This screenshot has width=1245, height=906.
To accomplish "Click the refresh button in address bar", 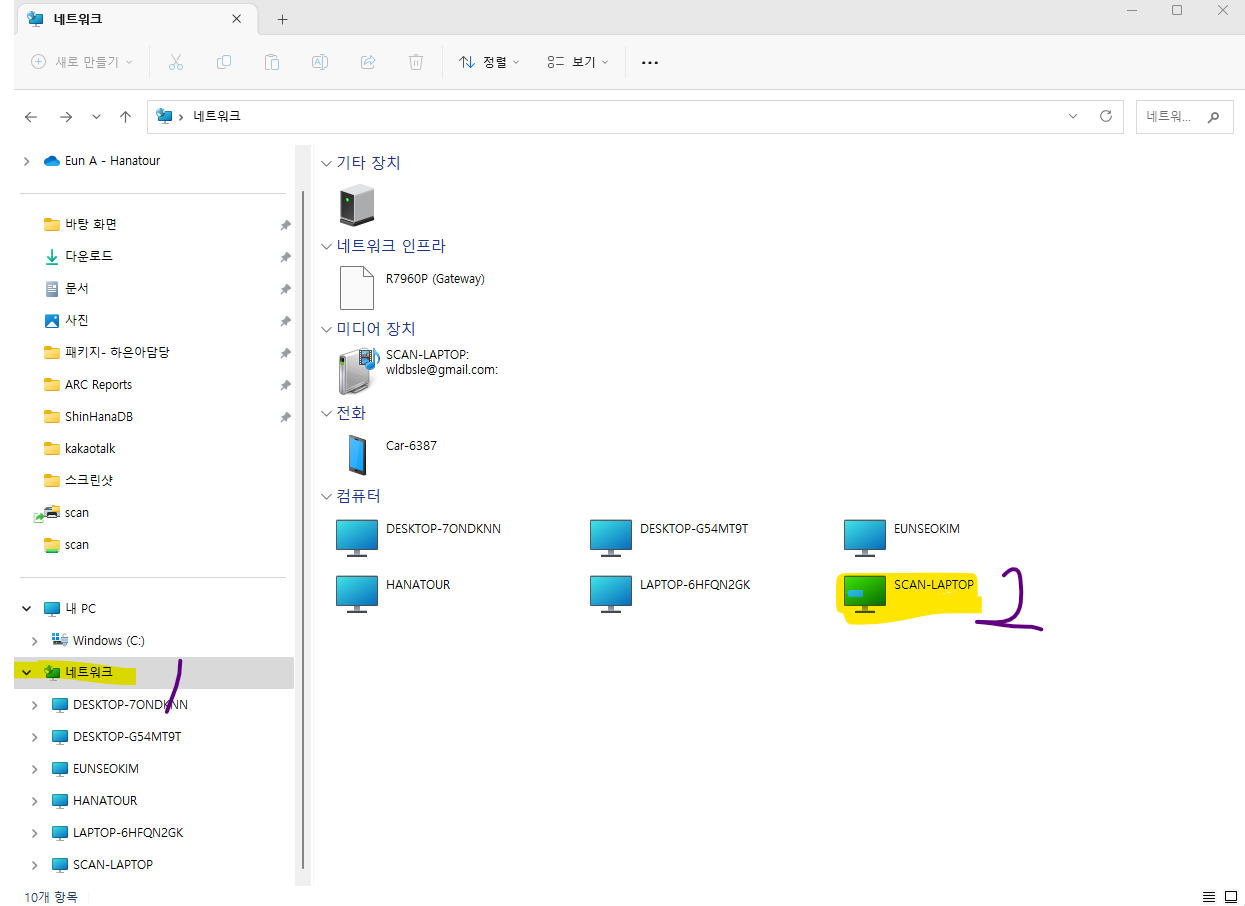I will (x=1105, y=116).
